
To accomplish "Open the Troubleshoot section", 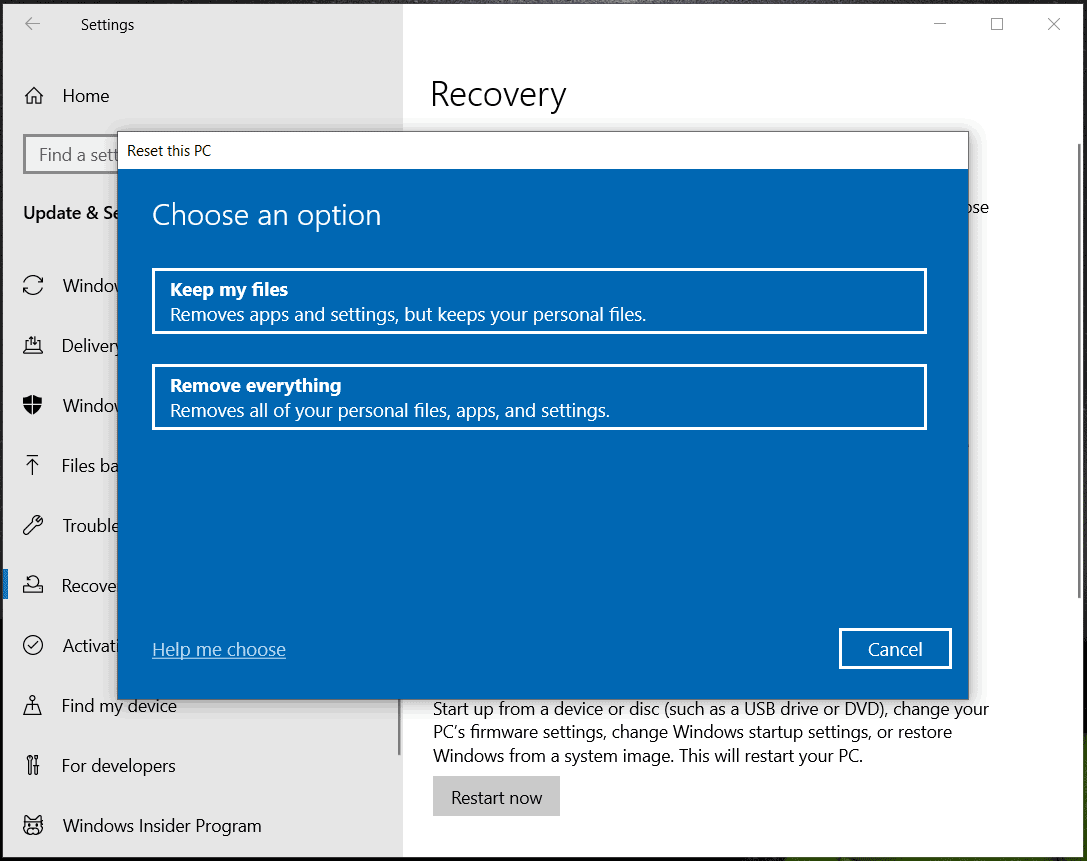I will click(35, 525).
